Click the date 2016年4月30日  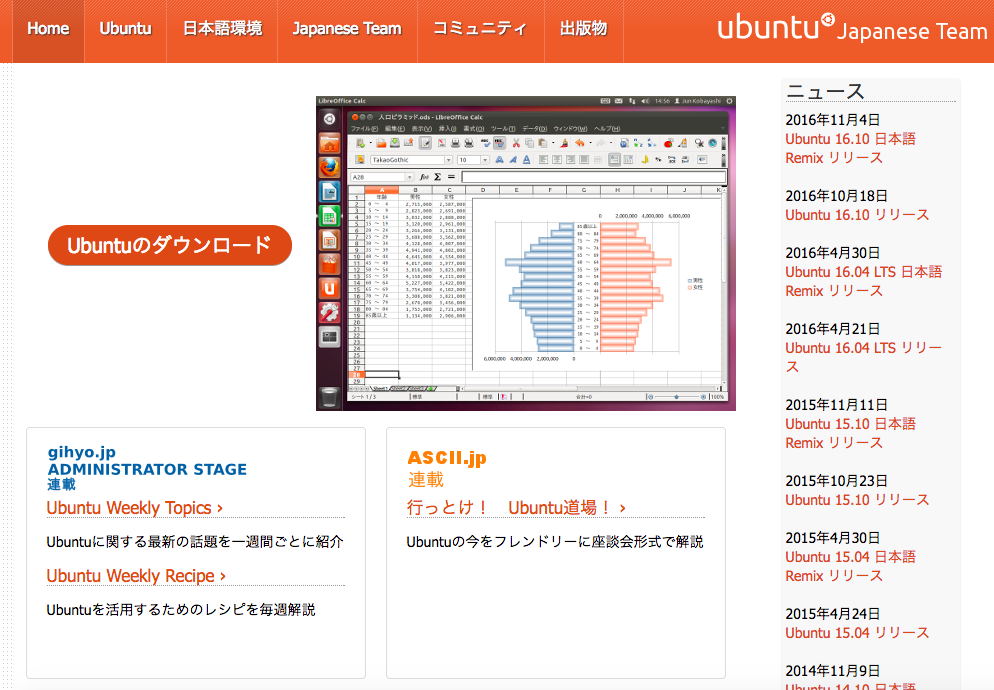coord(832,253)
